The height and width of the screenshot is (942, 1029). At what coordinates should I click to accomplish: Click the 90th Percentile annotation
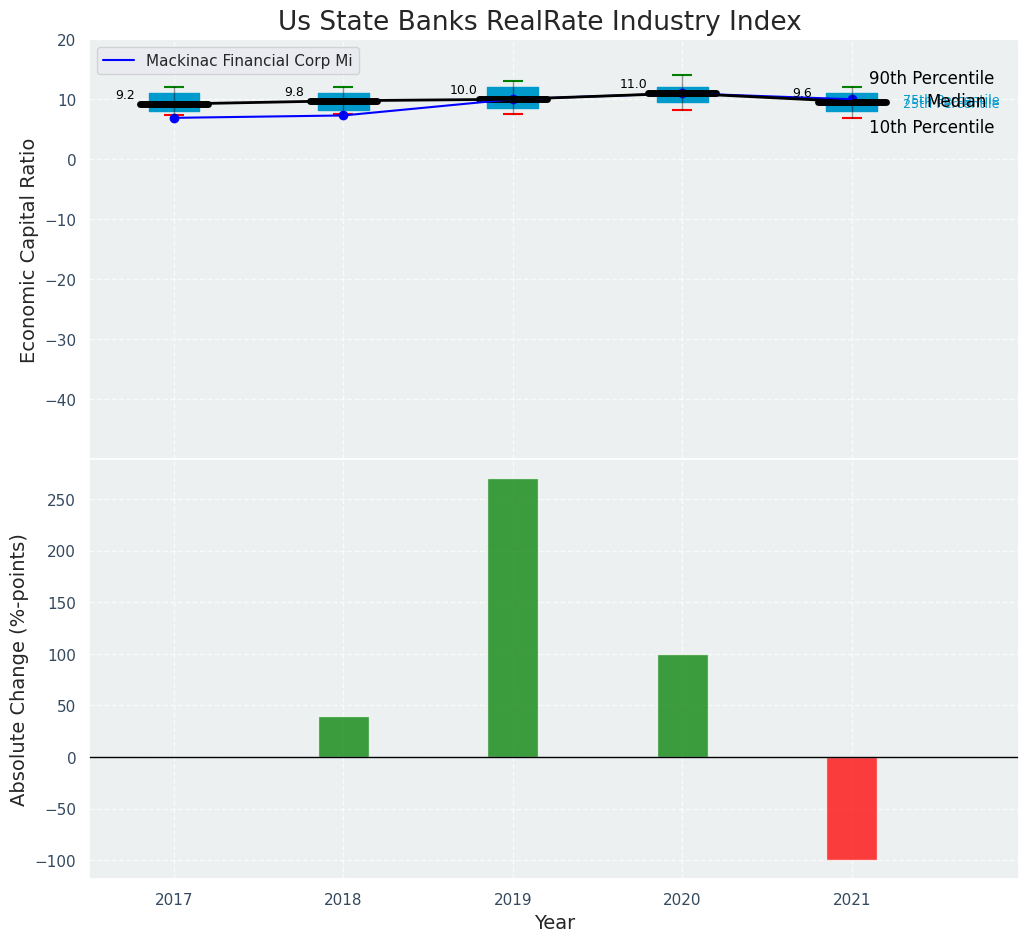931,78
